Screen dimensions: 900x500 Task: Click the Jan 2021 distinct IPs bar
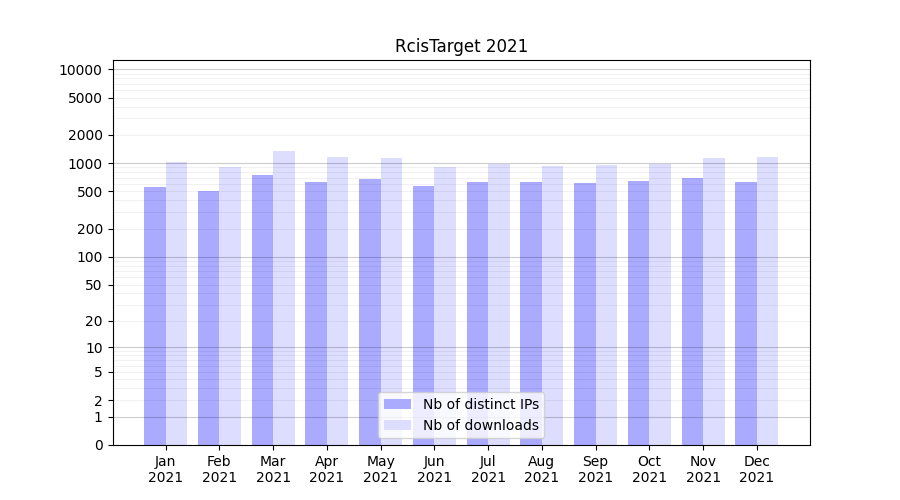[x=155, y=315]
